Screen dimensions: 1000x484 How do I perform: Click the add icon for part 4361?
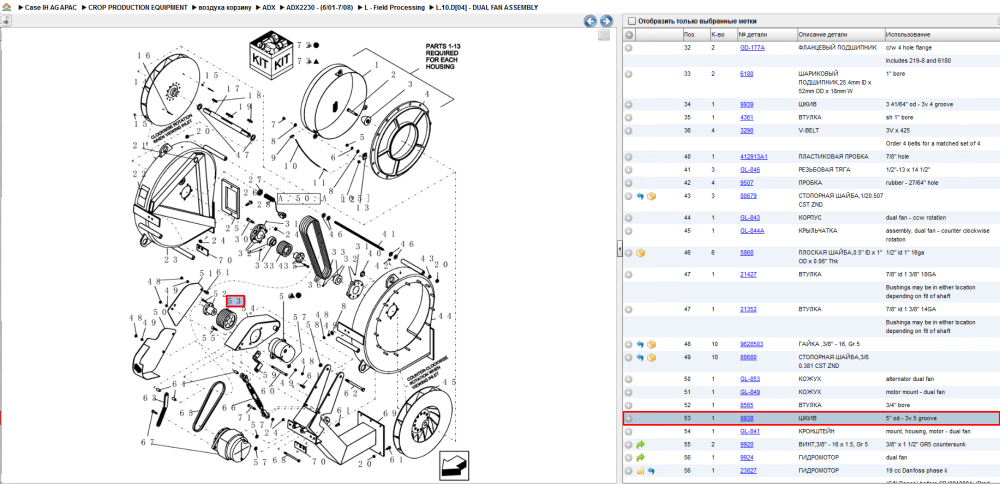tap(629, 117)
